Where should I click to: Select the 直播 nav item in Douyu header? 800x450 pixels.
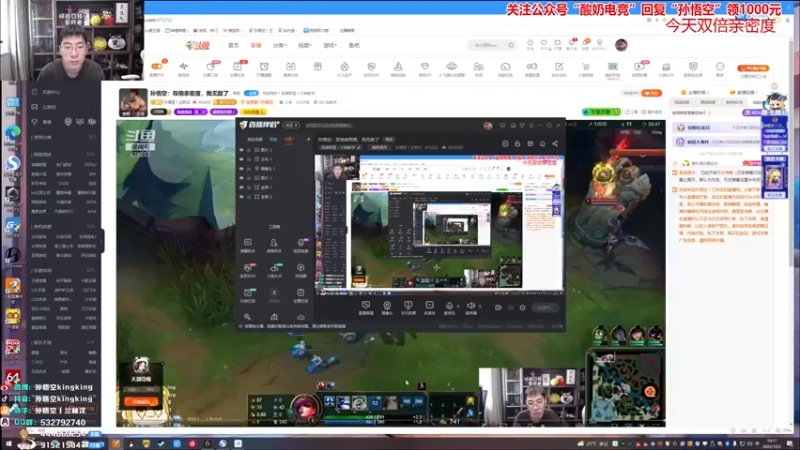(x=256, y=45)
